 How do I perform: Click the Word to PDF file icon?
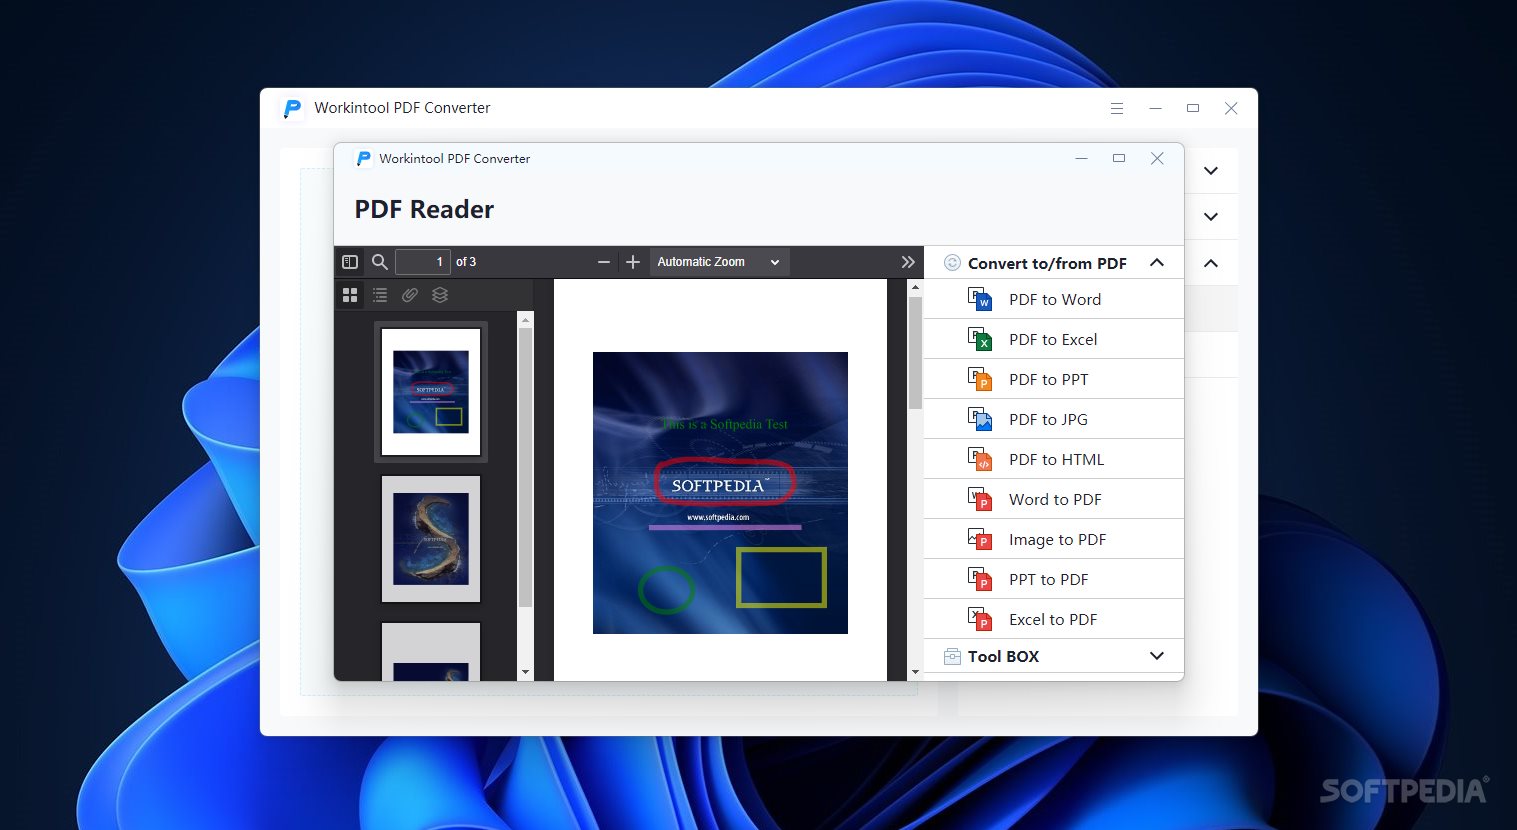pyautogui.click(x=980, y=499)
